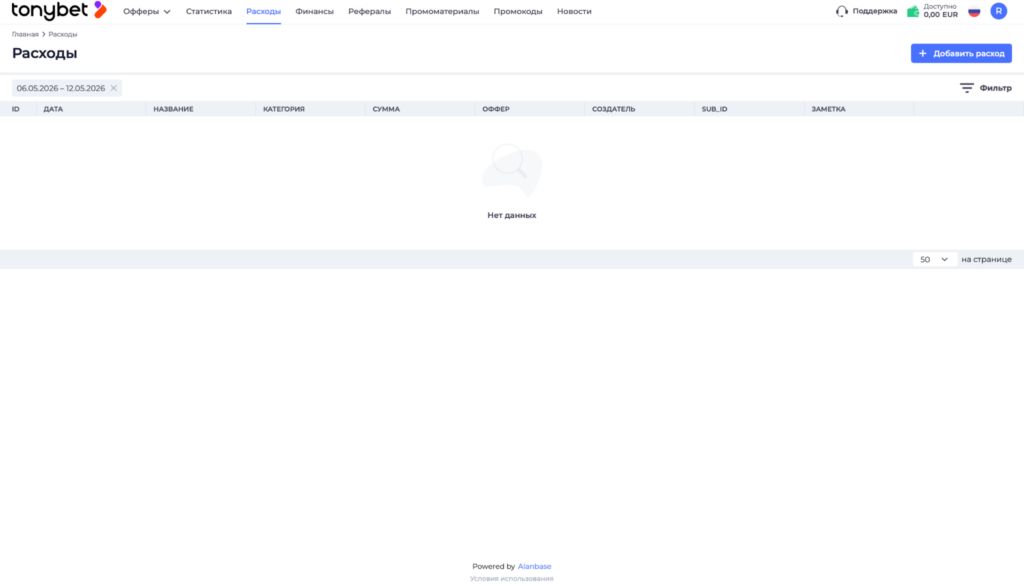The height and width of the screenshot is (587, 1024).
Task: Remove the date range filter chip
Action: pyautogui.click(x=114, y=88)
